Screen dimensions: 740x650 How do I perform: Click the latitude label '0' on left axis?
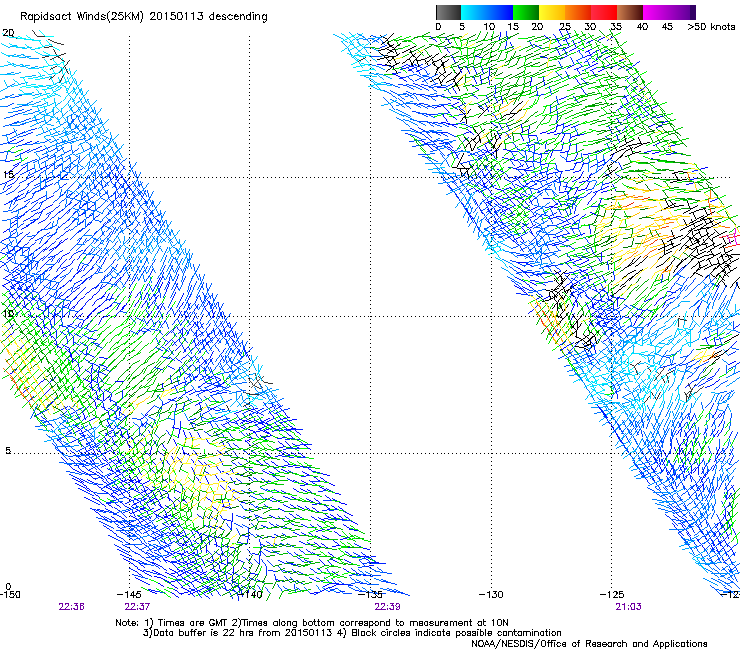pyautogui.click(x=8, y=586)
